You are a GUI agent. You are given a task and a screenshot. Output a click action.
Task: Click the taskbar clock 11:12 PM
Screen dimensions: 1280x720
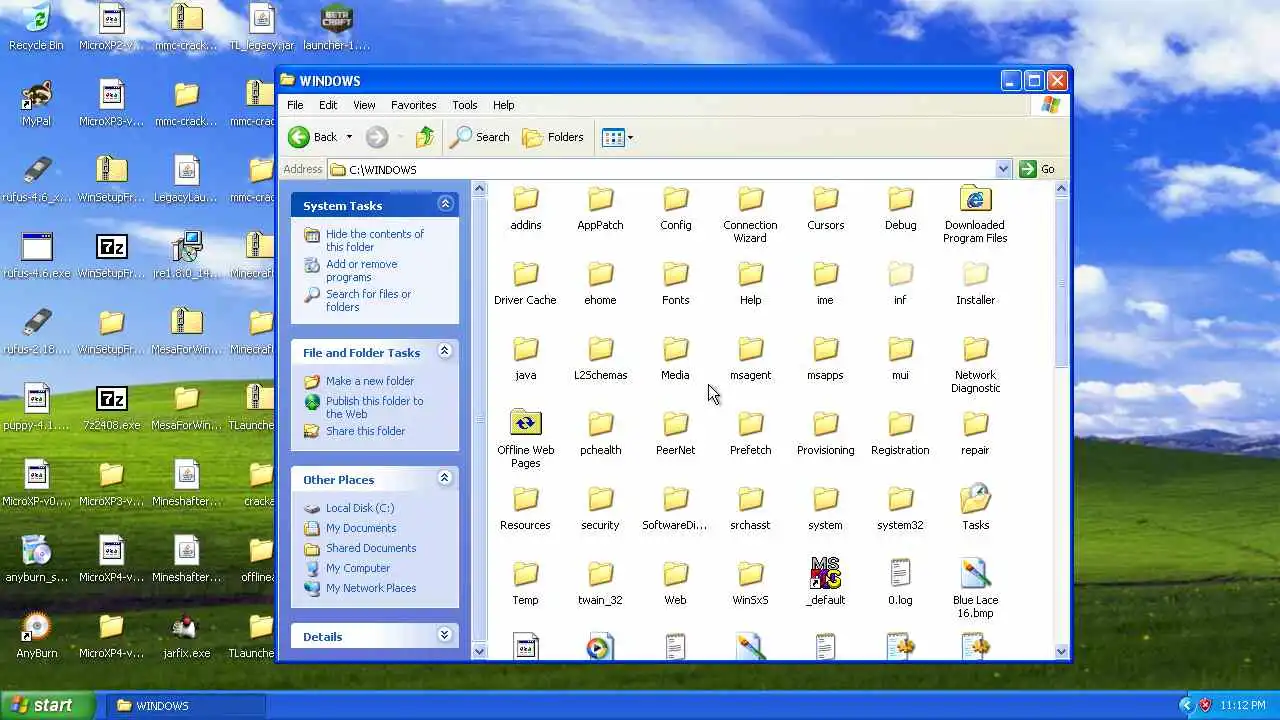pyautogui.click(x=1243, y=705)
